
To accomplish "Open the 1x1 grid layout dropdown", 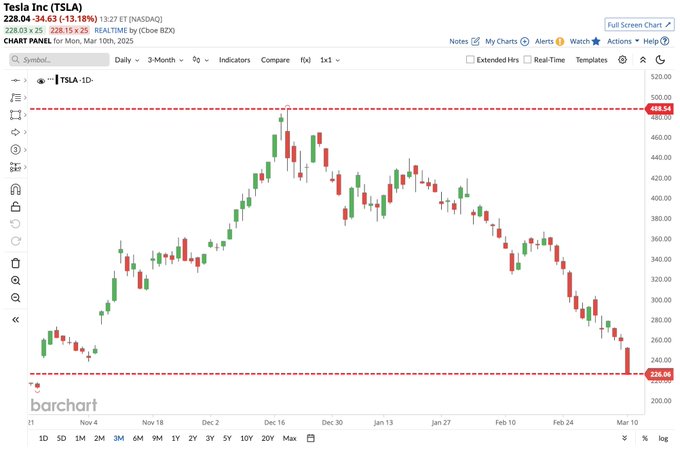I will [x=330, y=60].
